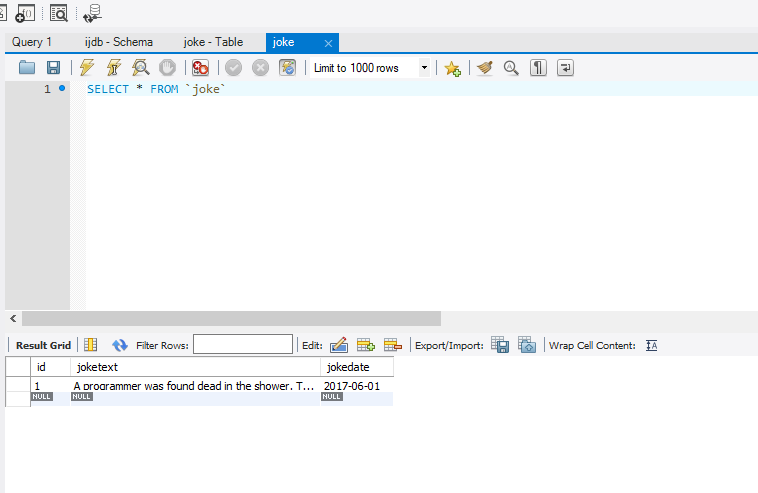This screenshot has height=493, width=758.
Task: Open find panel magnifier icon
Action: pyautogui.click(x=511, y=68)
